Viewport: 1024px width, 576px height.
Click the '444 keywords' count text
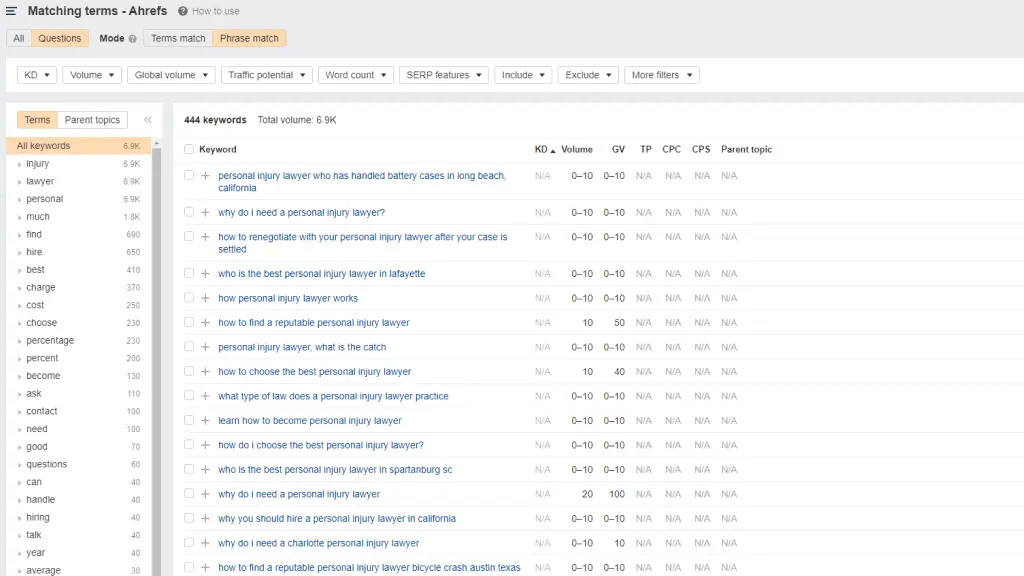click(x=215, y=120)
